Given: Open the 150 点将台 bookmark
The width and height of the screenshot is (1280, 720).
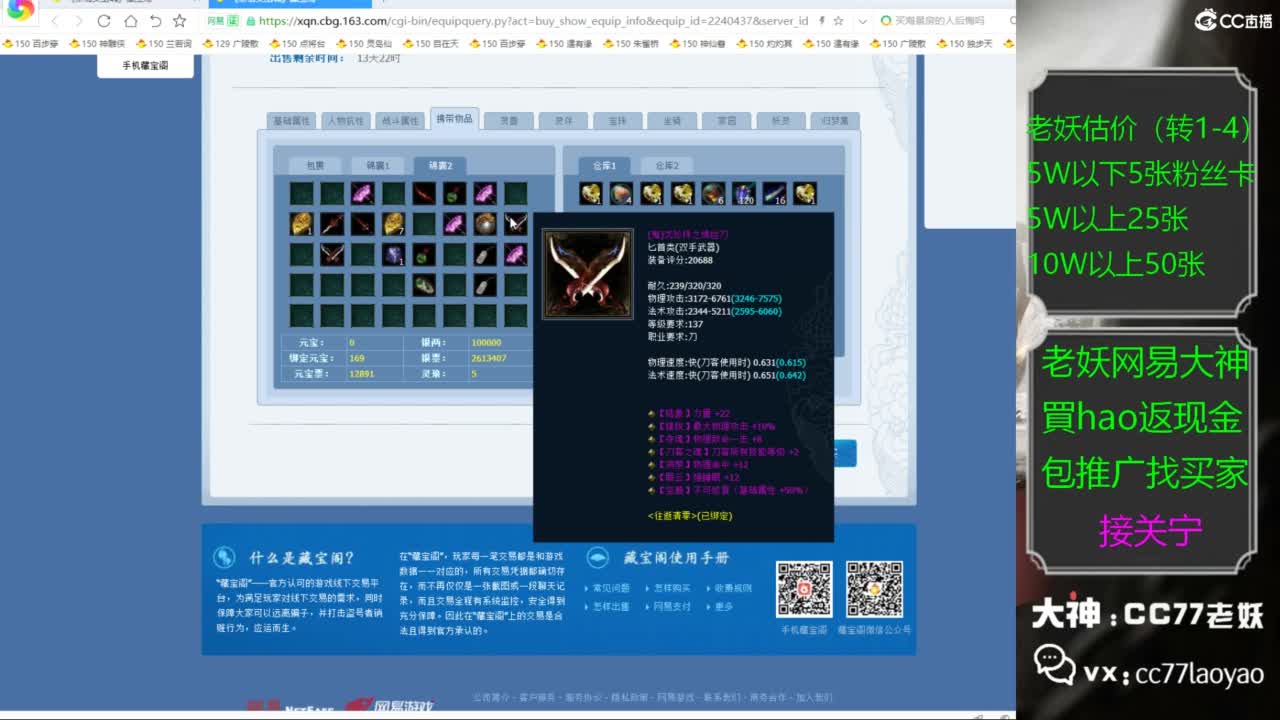Looking at the screenshot, I should [x=297, y=44].
